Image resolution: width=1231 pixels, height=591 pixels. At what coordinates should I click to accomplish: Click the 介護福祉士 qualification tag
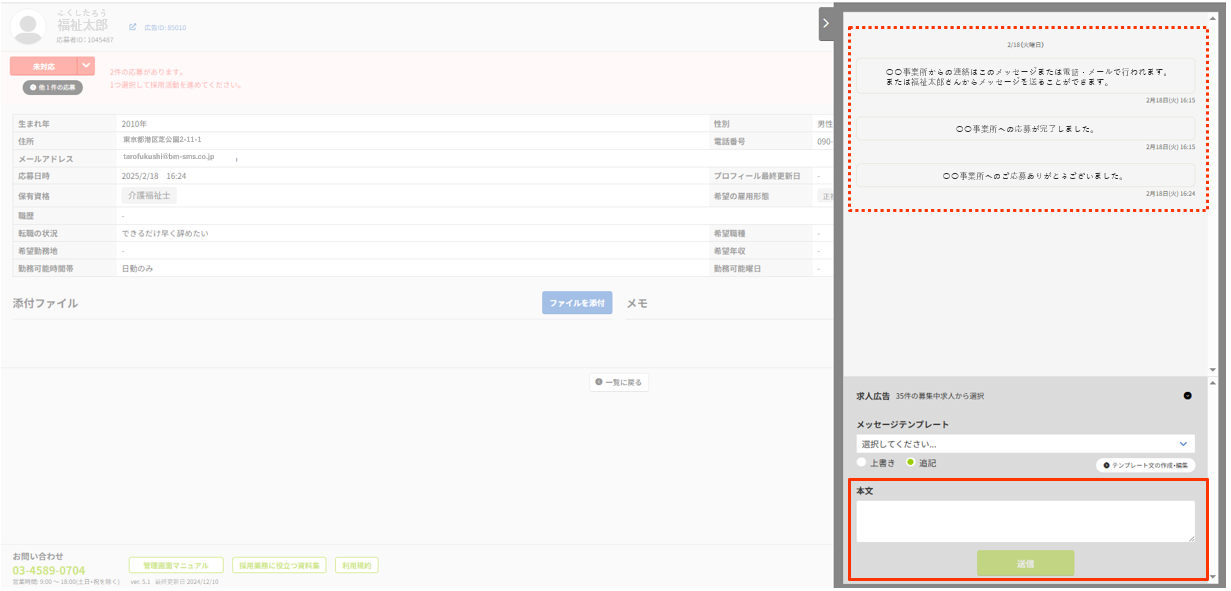149,196
